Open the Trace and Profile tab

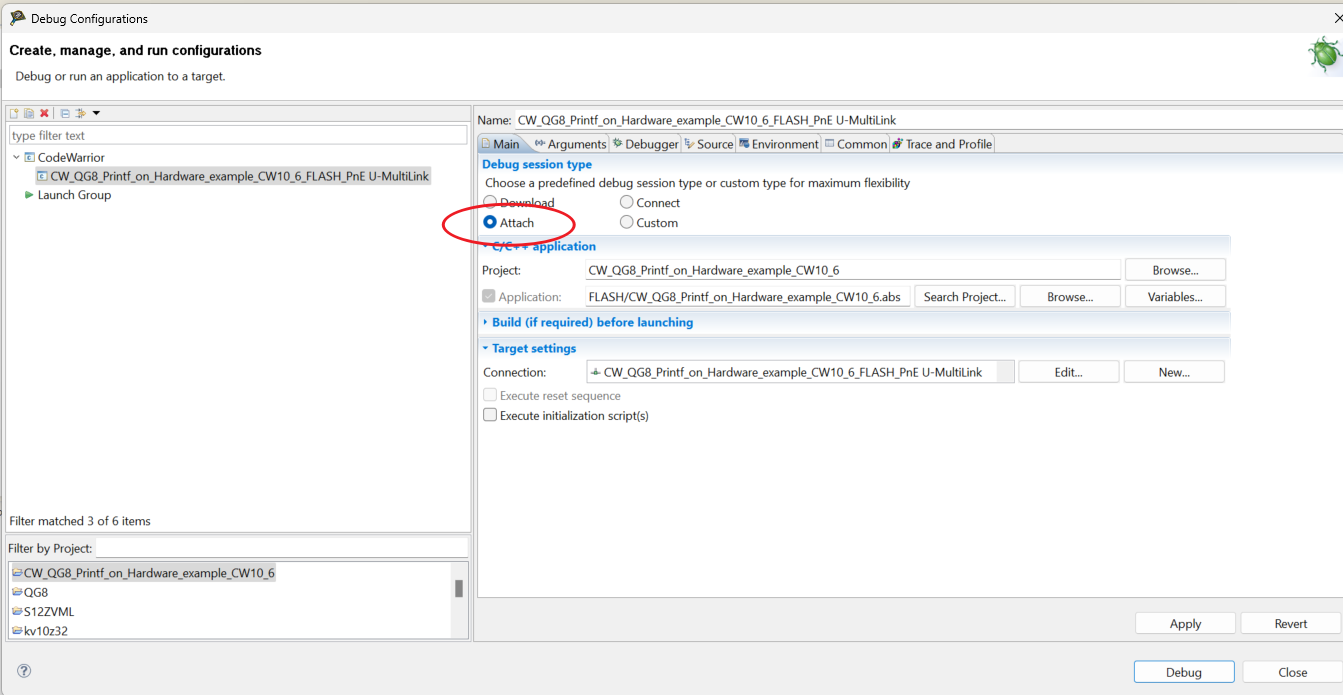click(942, 144)
